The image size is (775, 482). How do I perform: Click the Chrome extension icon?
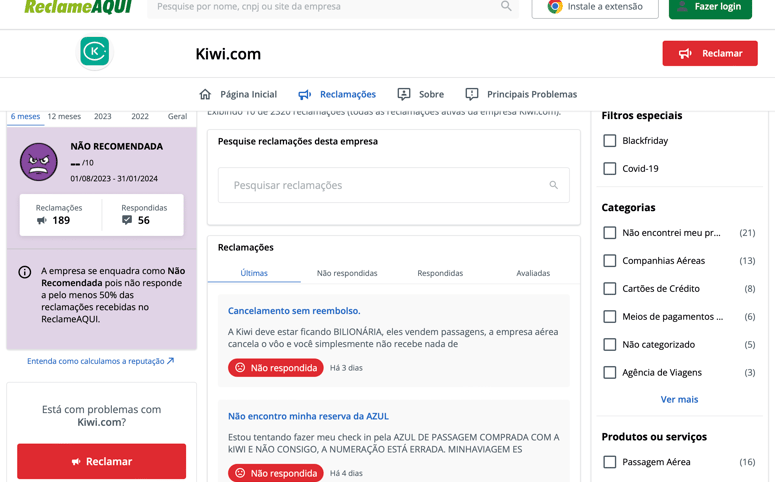pos(555,6)
